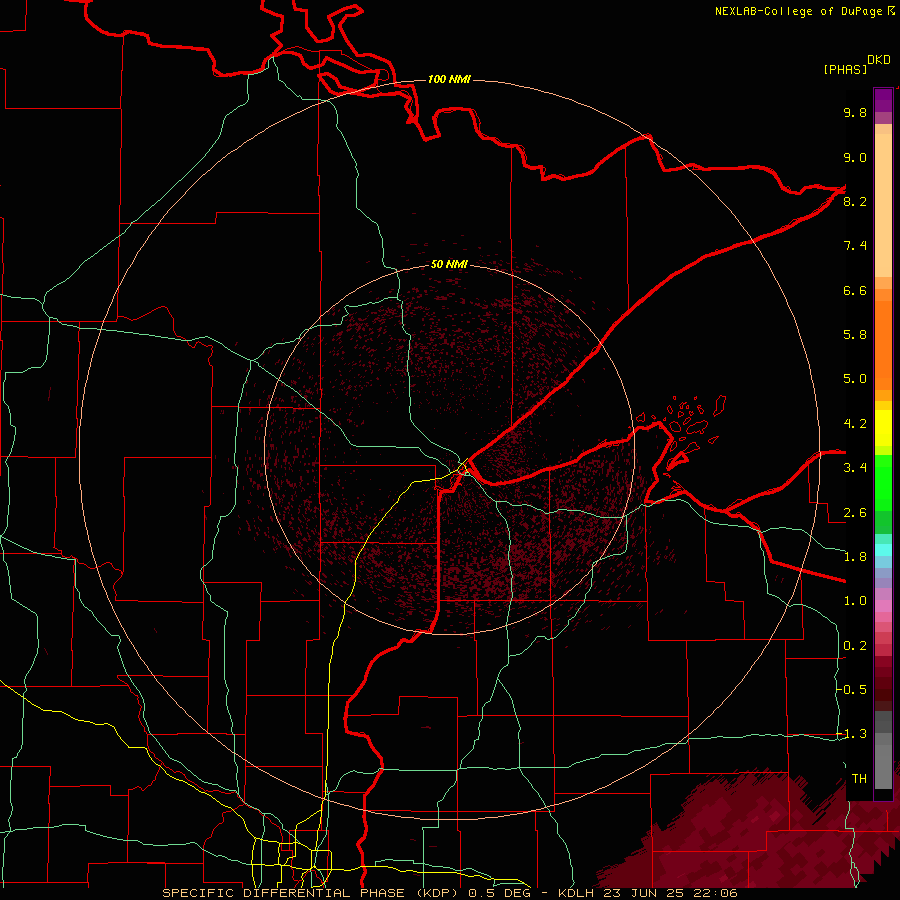The height and width of the screenshot is (900, 900).
Task: Click the 5.0 scale value
Action: (x=855, y=379)
